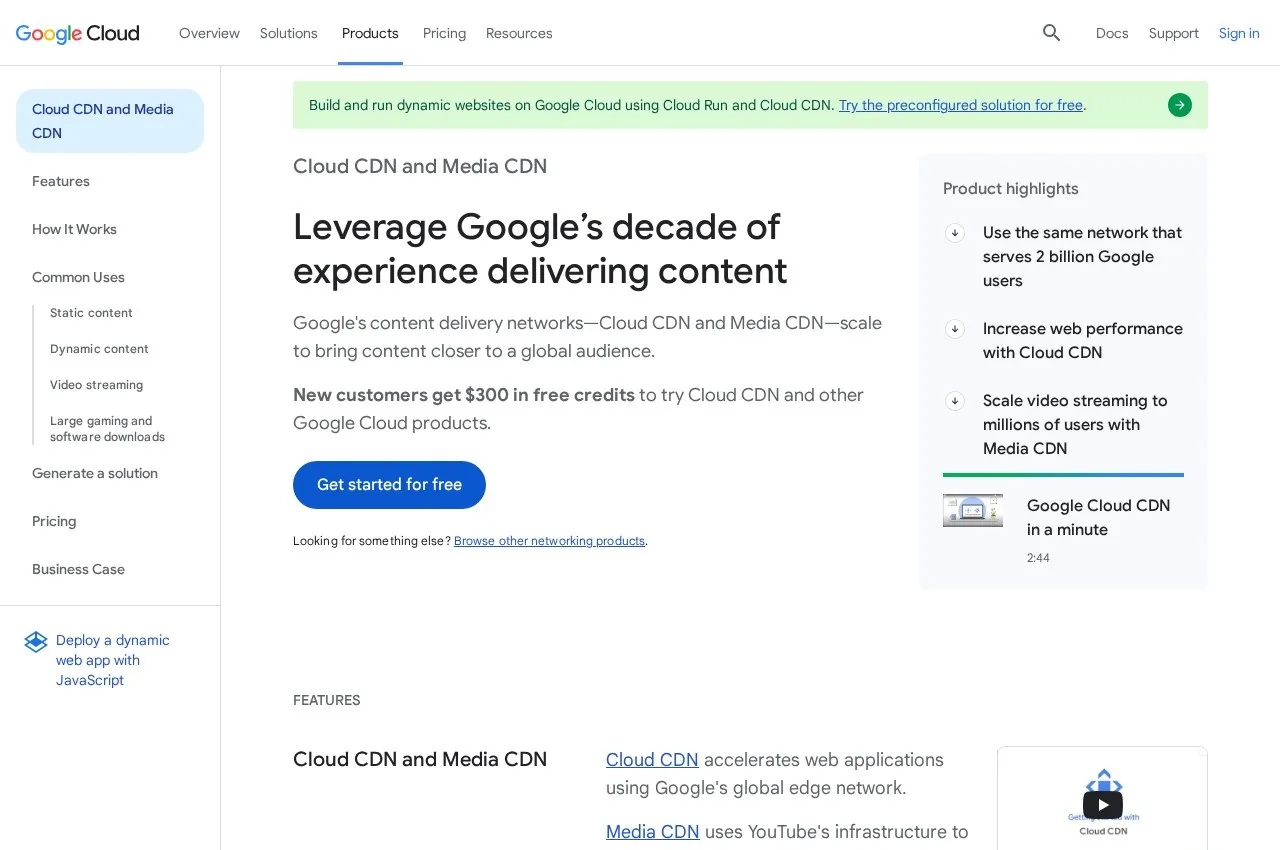Jump to How It Works in sidebar

pos(74,229)
